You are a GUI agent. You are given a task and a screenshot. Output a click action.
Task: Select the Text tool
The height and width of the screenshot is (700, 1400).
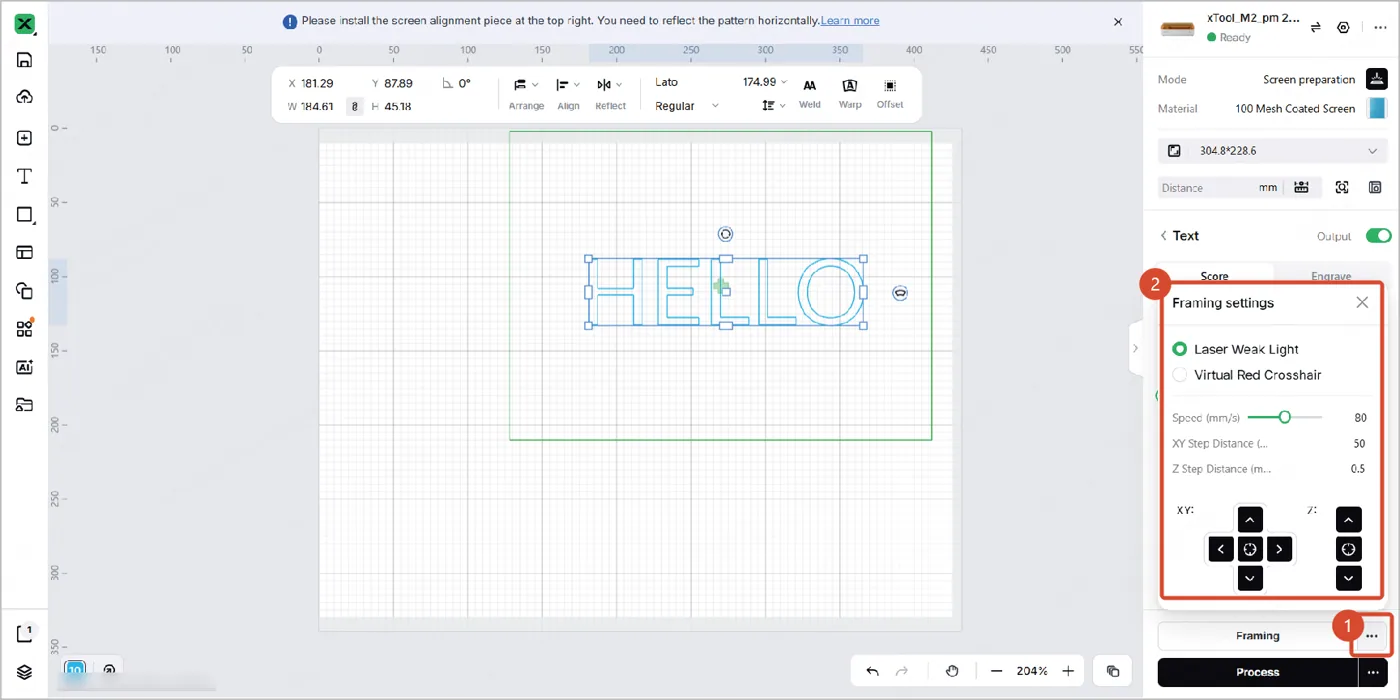tap(25, 176)
